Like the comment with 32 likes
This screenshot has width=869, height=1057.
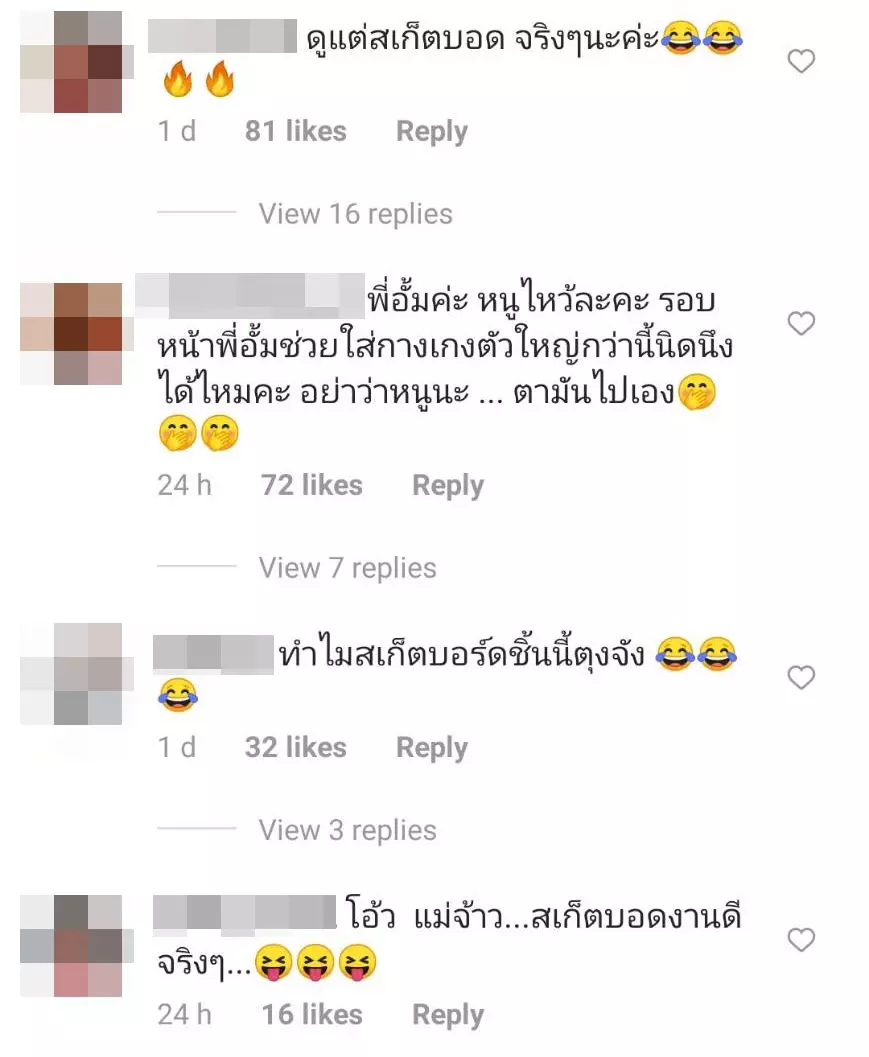pyautogui.click(x=801, y=677)
